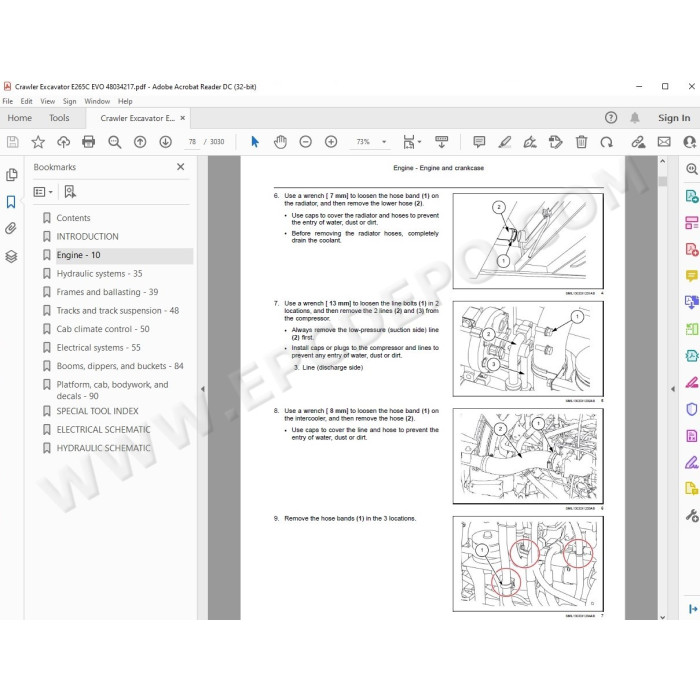The height and width of the screenshot is (700, 700).
Task: Open ELECTRICAL SCHEMATIC bookmark
Action: pos(103,429)
